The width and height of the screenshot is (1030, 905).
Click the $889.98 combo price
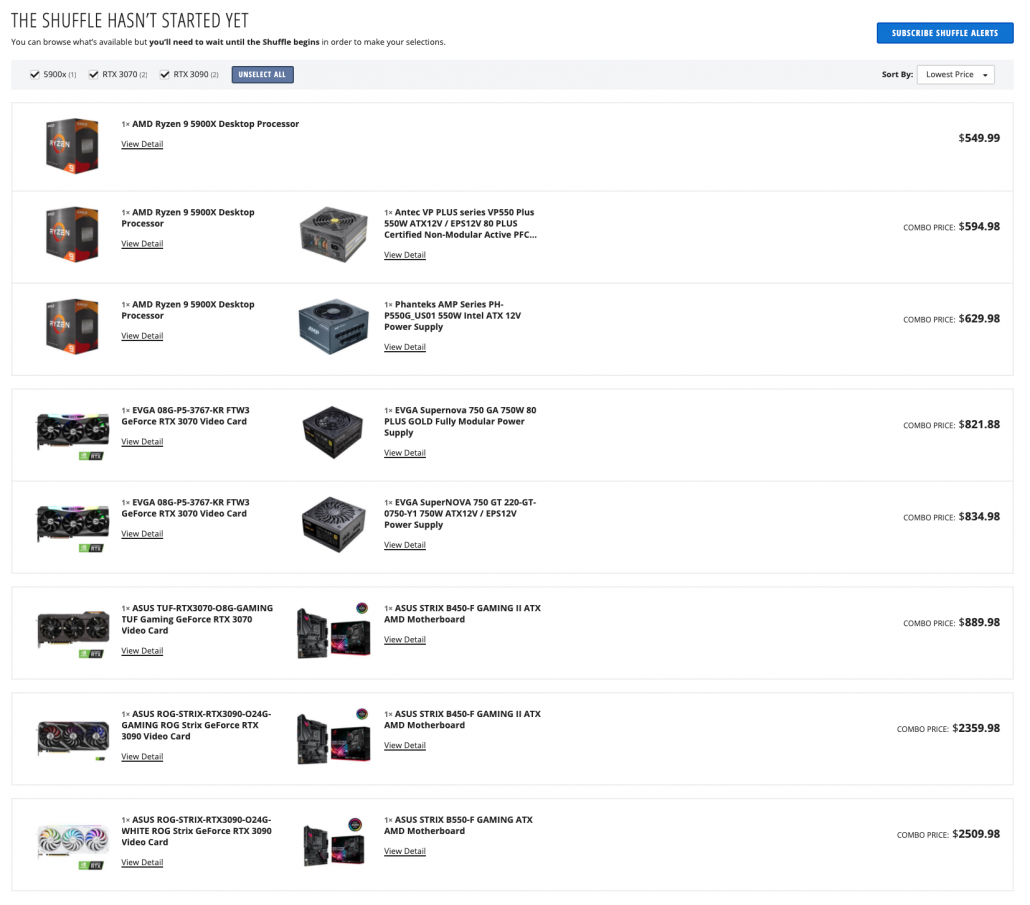(x=979, y=622)
